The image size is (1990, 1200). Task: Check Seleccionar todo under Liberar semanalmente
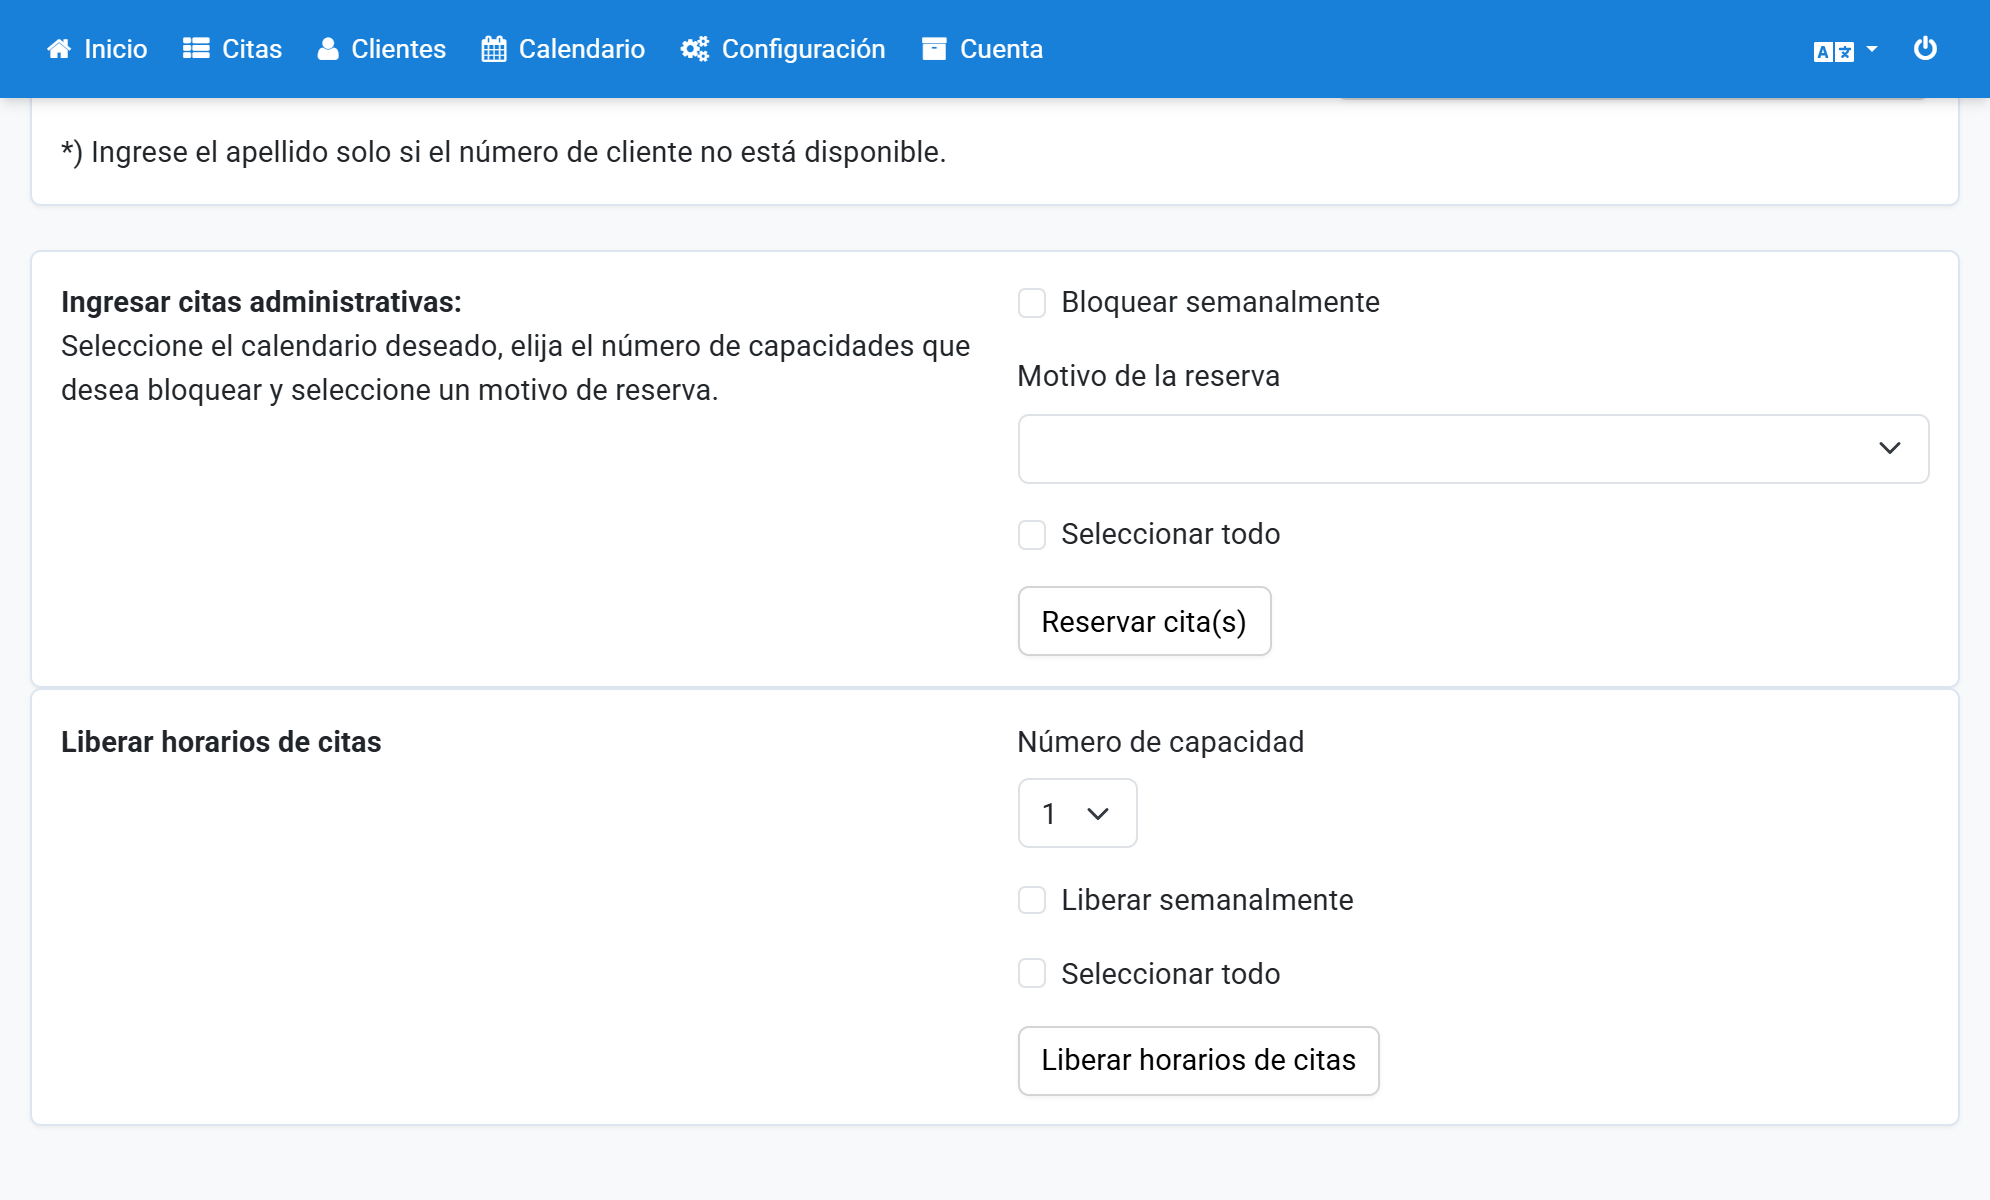click(1032, 974)
